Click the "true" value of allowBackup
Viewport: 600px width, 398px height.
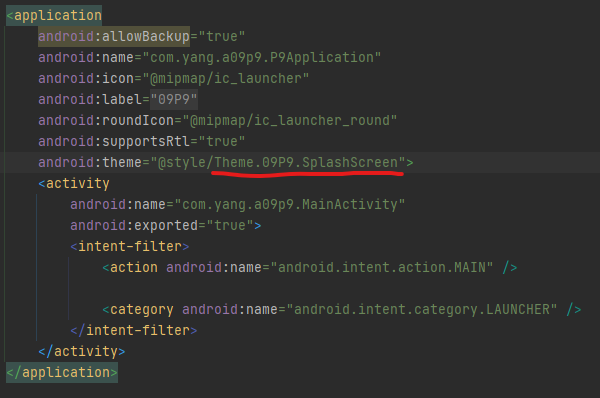click(222, 36)
